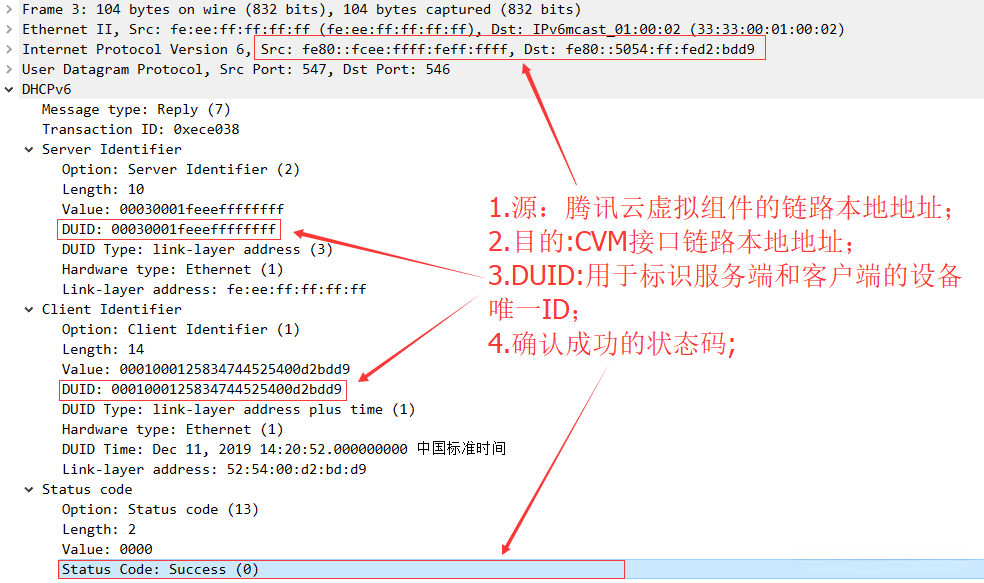Select the Status Code: Success row
Viewport: 984px width, 583px height.
(x=342, y=569)
